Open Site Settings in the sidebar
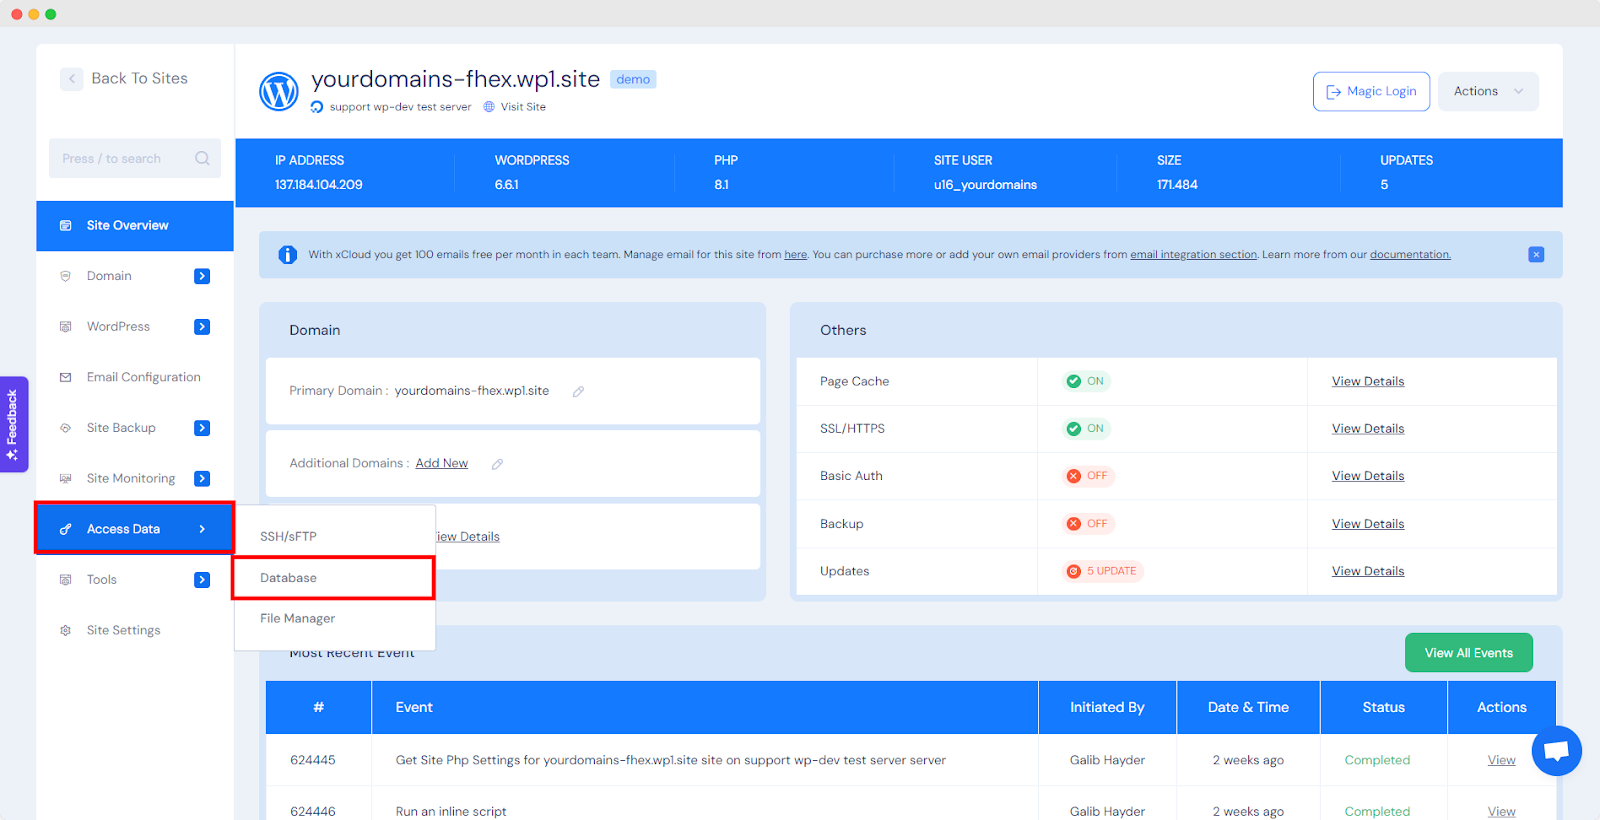1600x820 pixels. (x=135, y=631)
